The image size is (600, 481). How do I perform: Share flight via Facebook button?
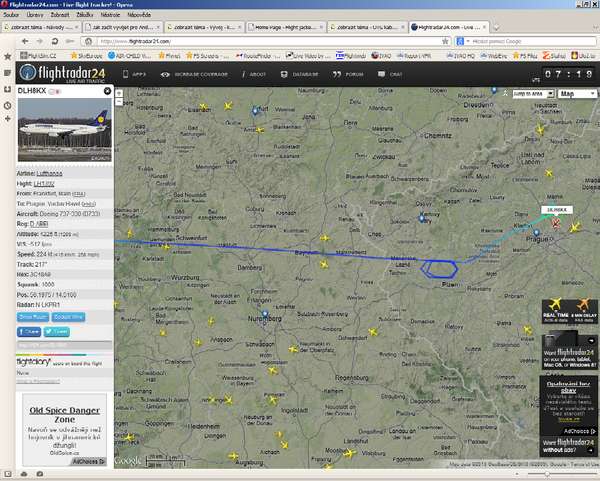pos(29,332)
